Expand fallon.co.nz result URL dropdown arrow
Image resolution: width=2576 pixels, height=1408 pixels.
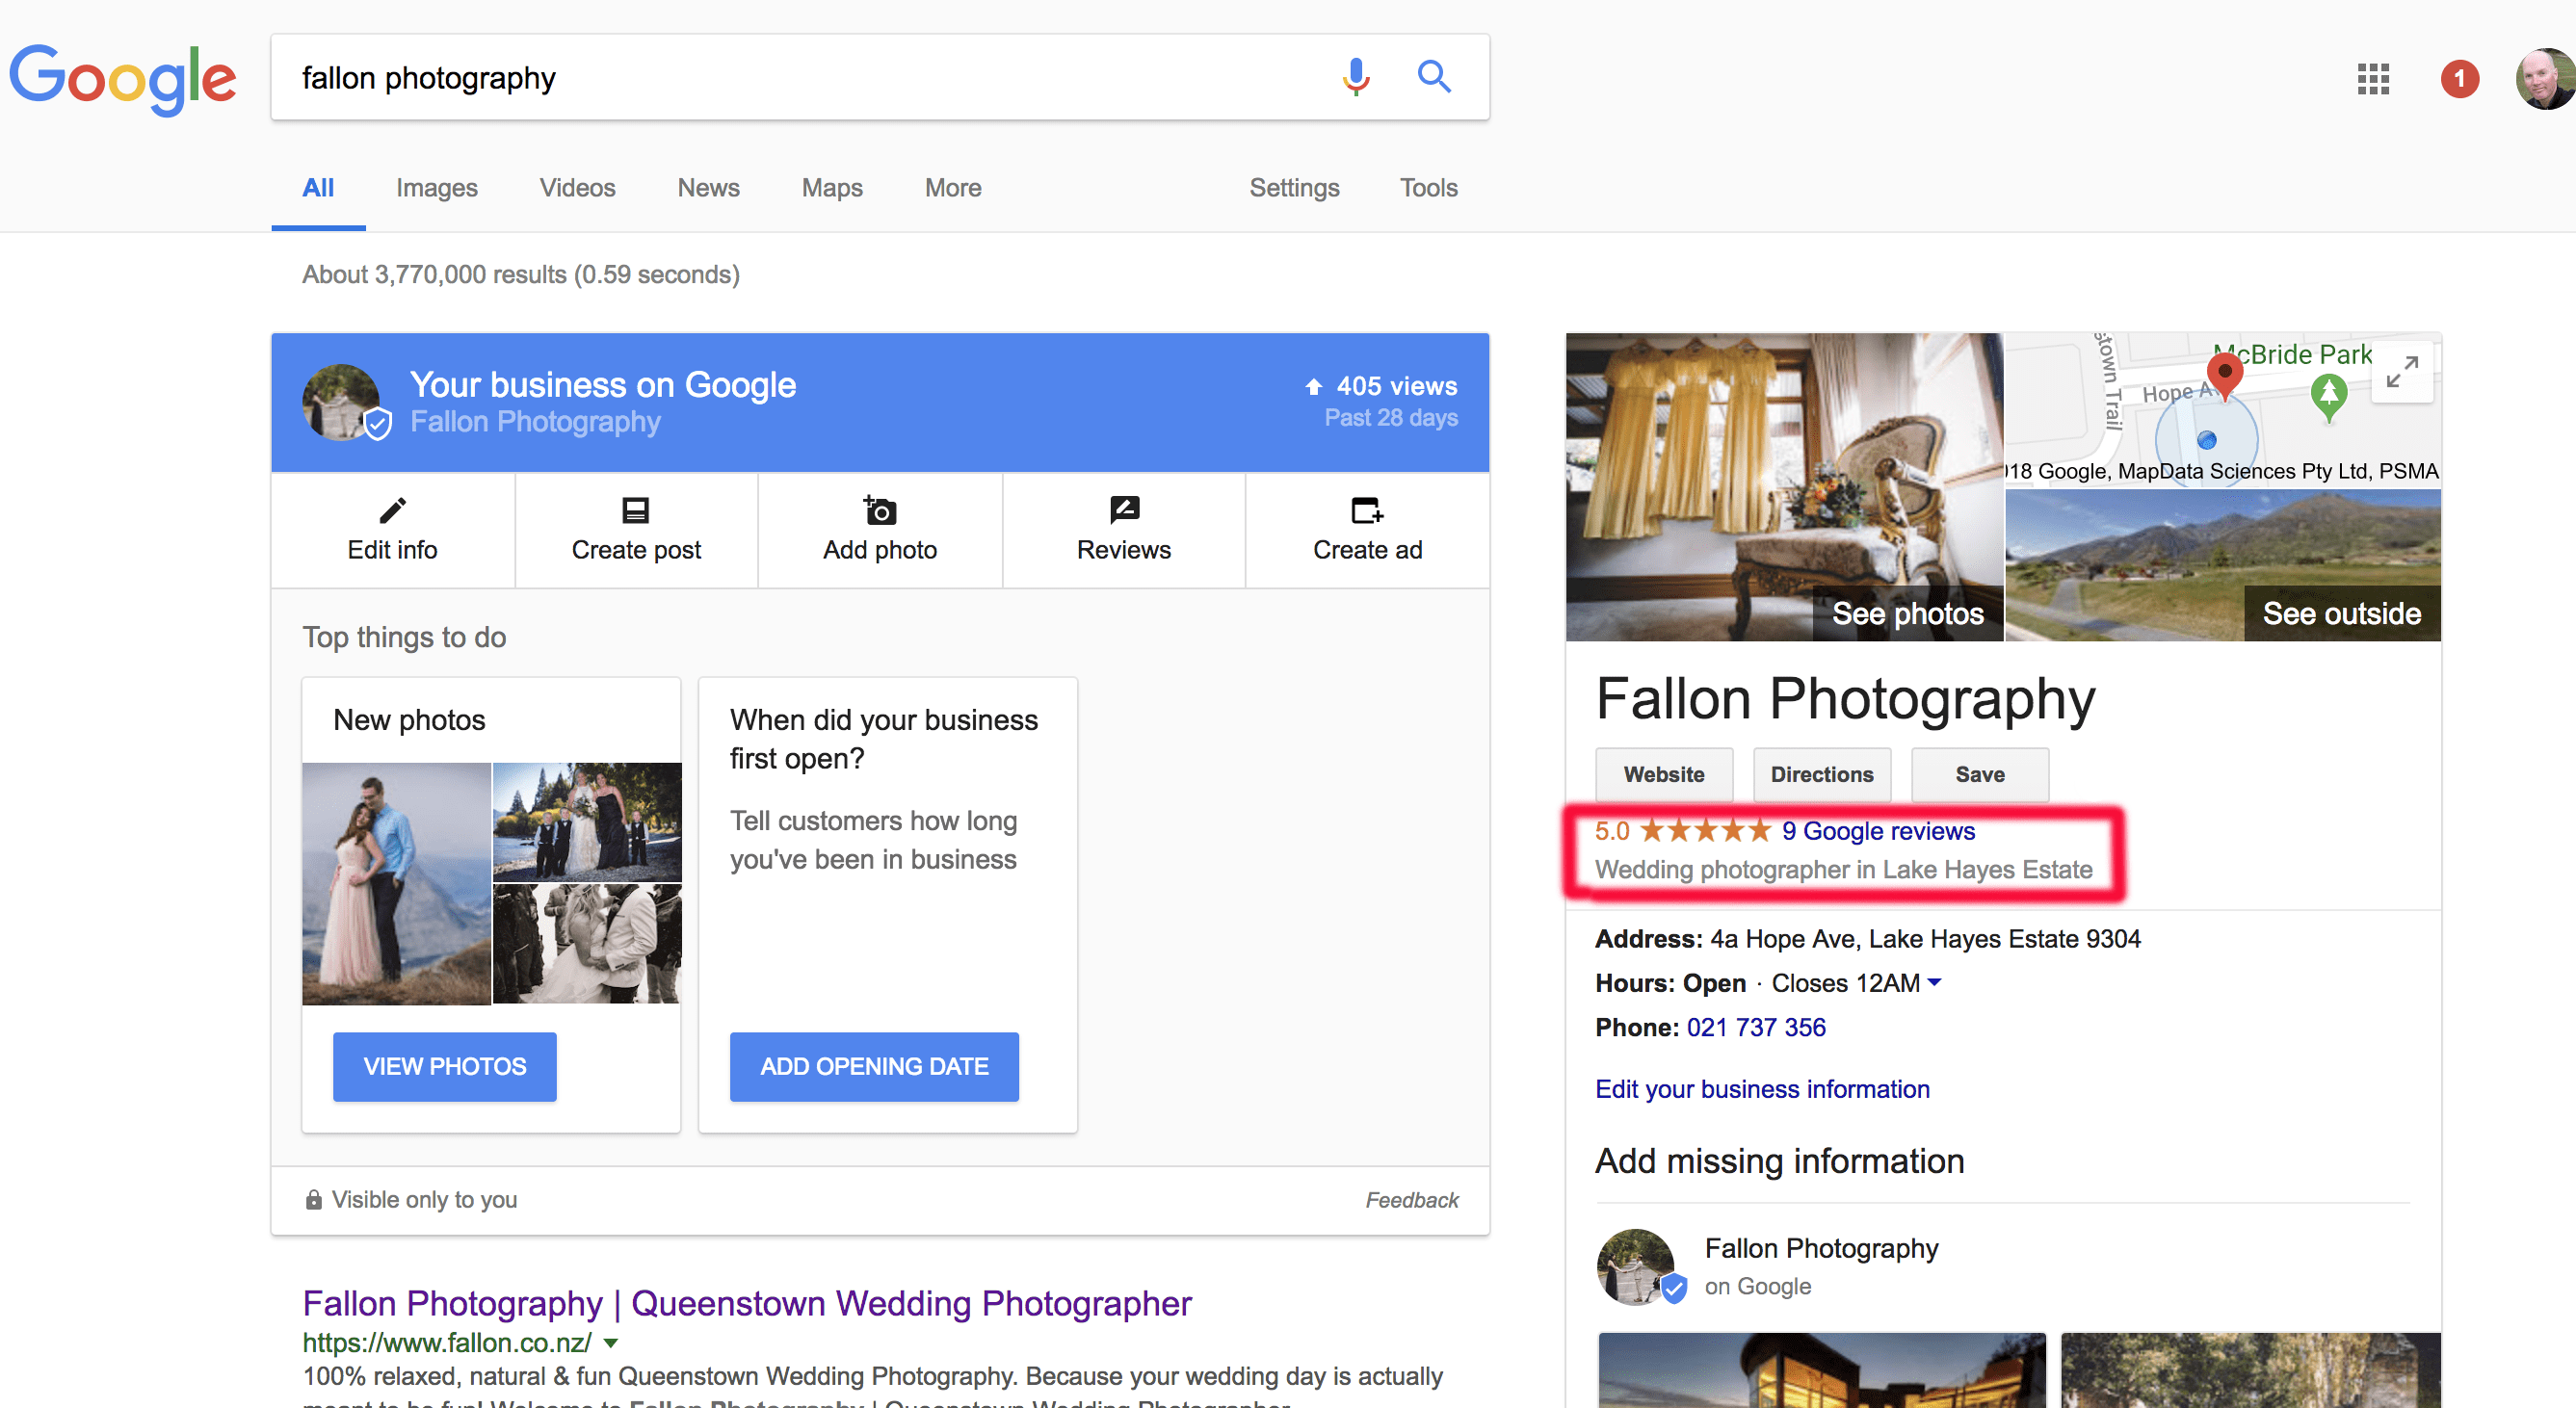point(610,1343)
